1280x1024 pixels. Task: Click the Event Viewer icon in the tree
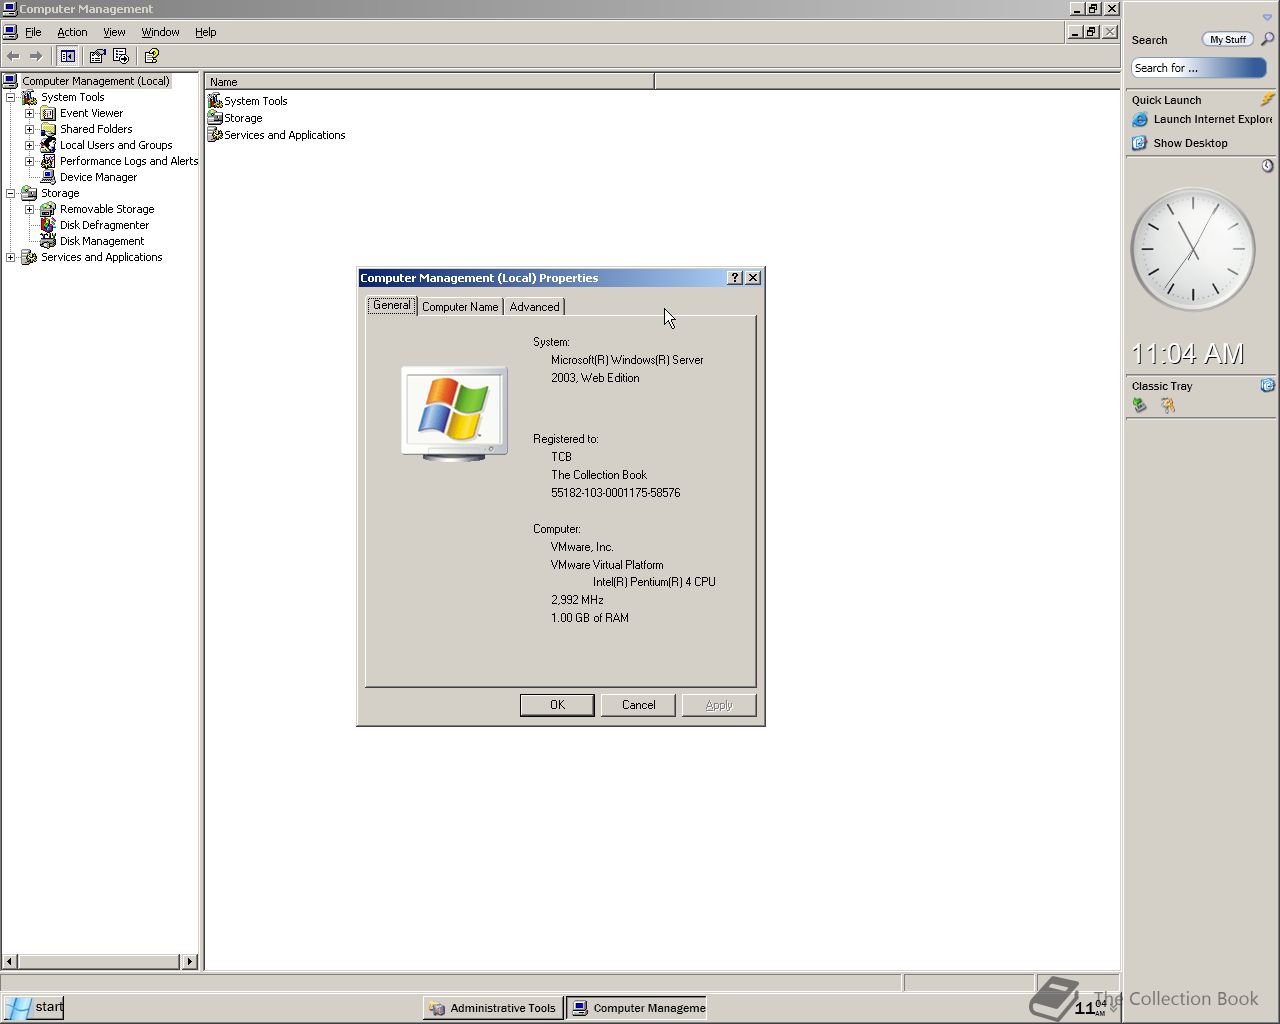[48, 113]
